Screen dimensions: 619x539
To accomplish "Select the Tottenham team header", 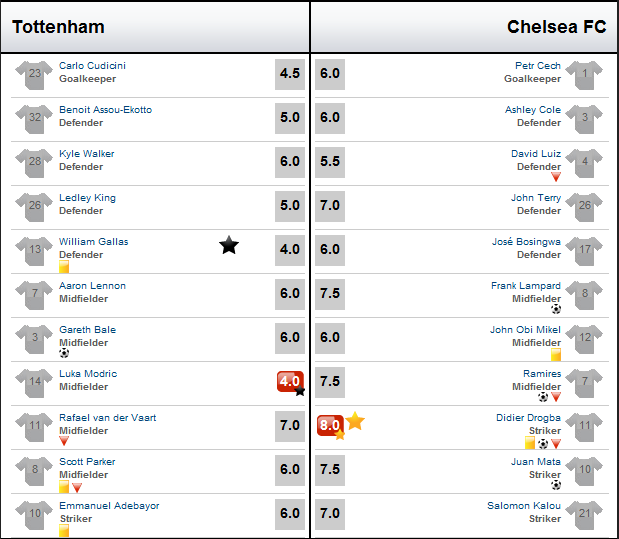I will point(58,27).
